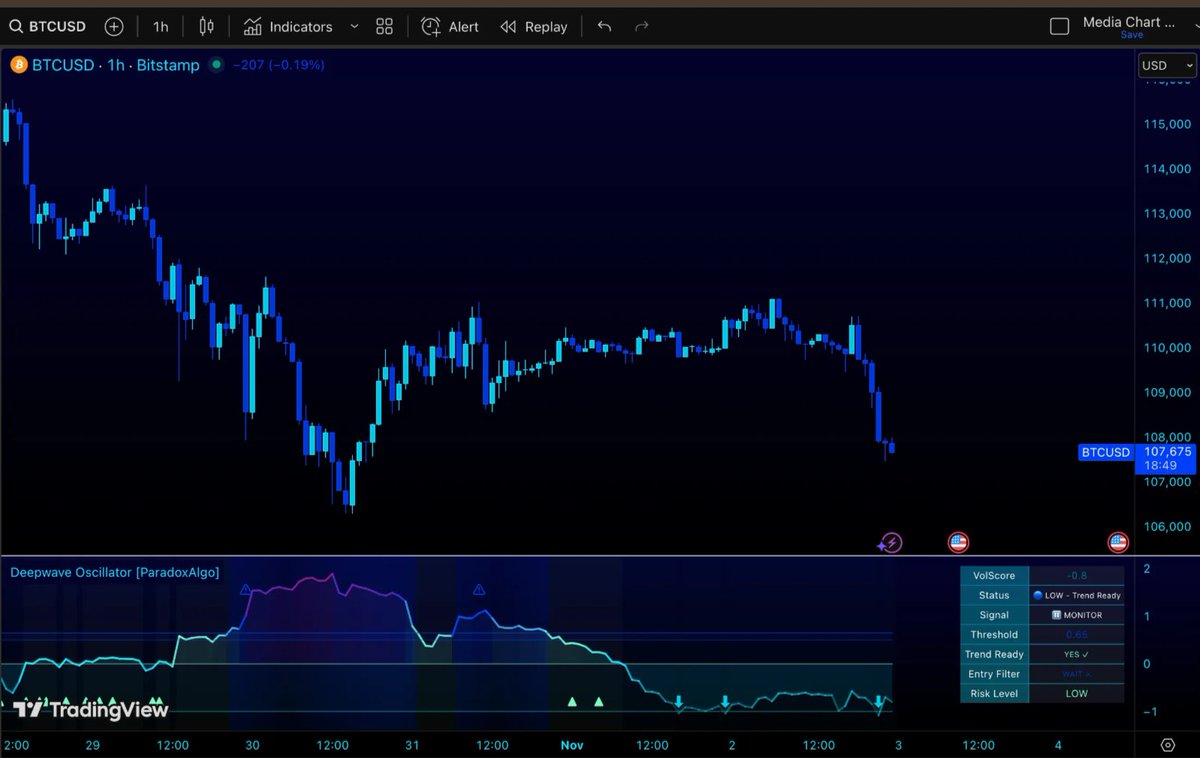Select the layout square icon
1200x758 pixels.
(x=1059, y=27)
